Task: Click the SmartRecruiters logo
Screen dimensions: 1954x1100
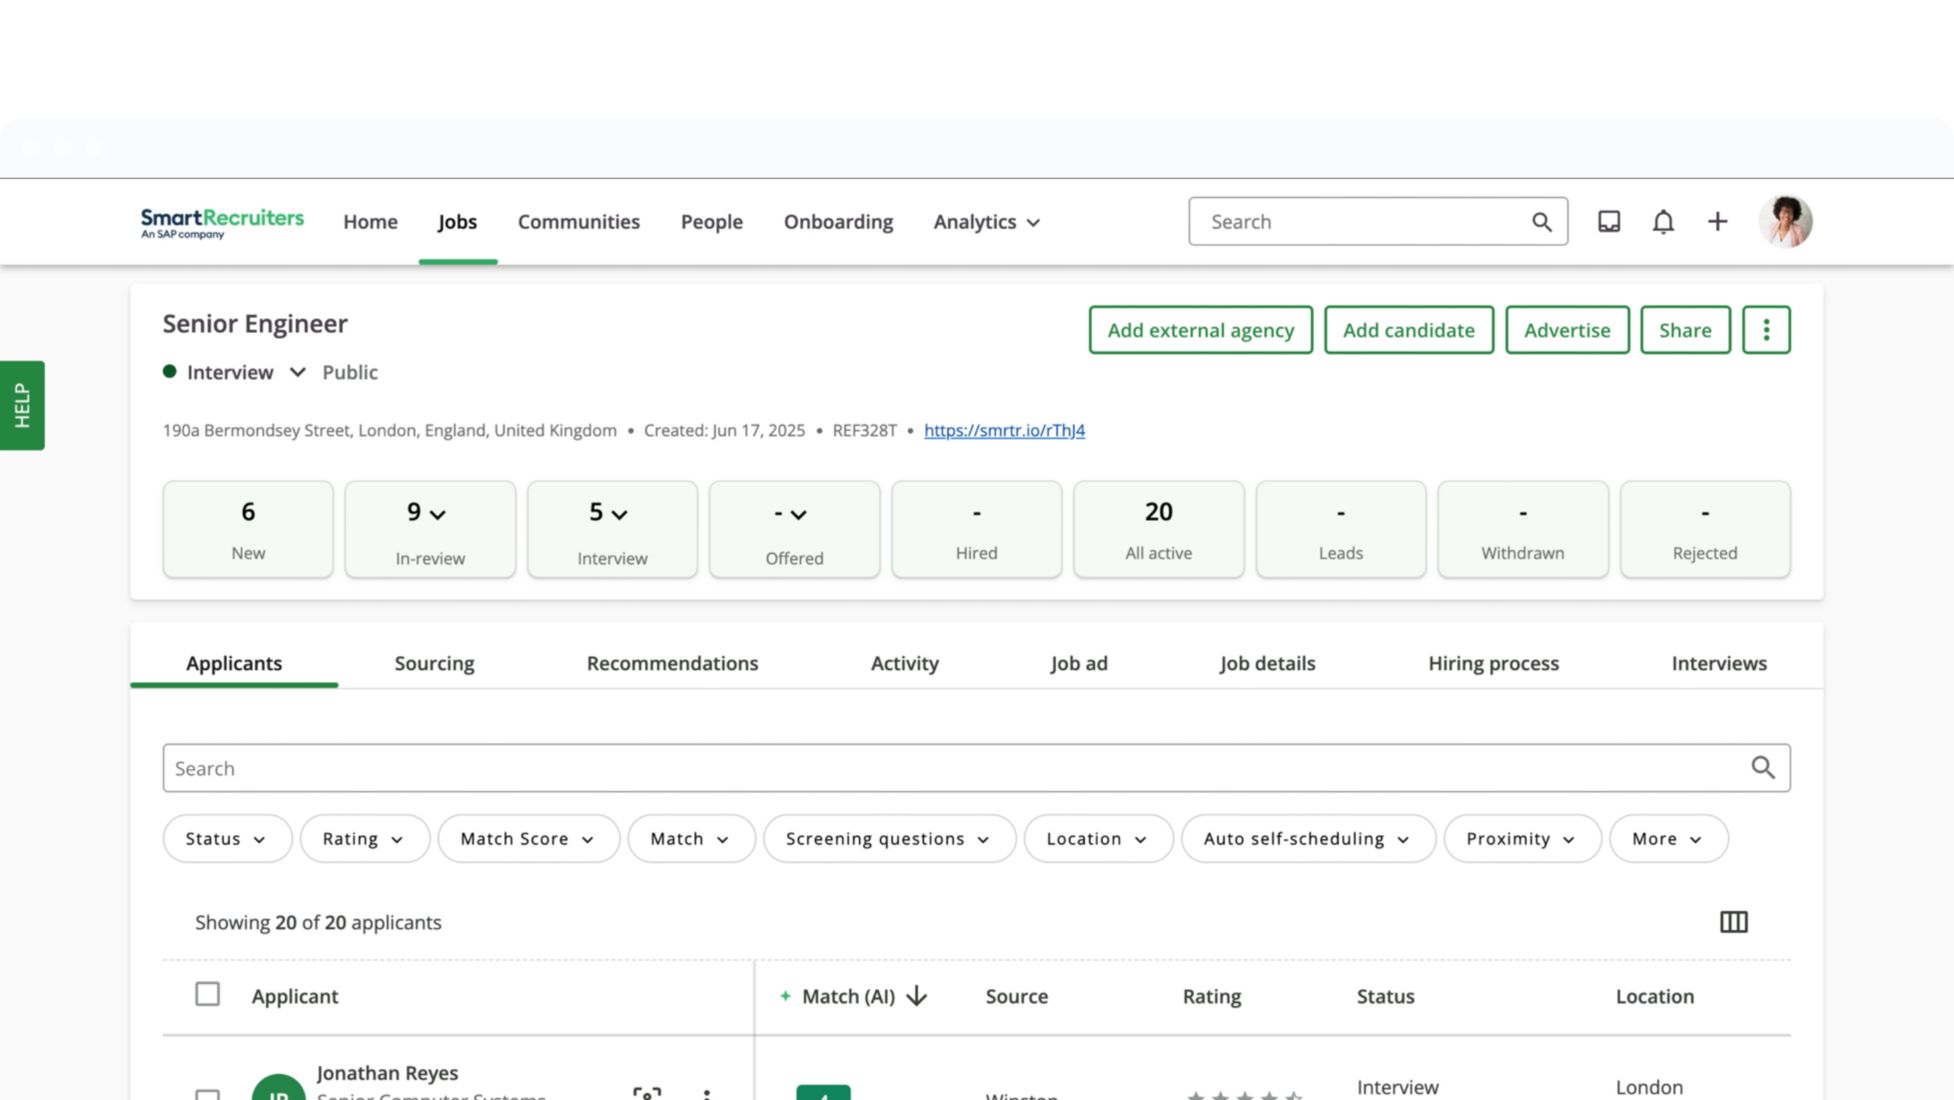Action: click(222, 222)
